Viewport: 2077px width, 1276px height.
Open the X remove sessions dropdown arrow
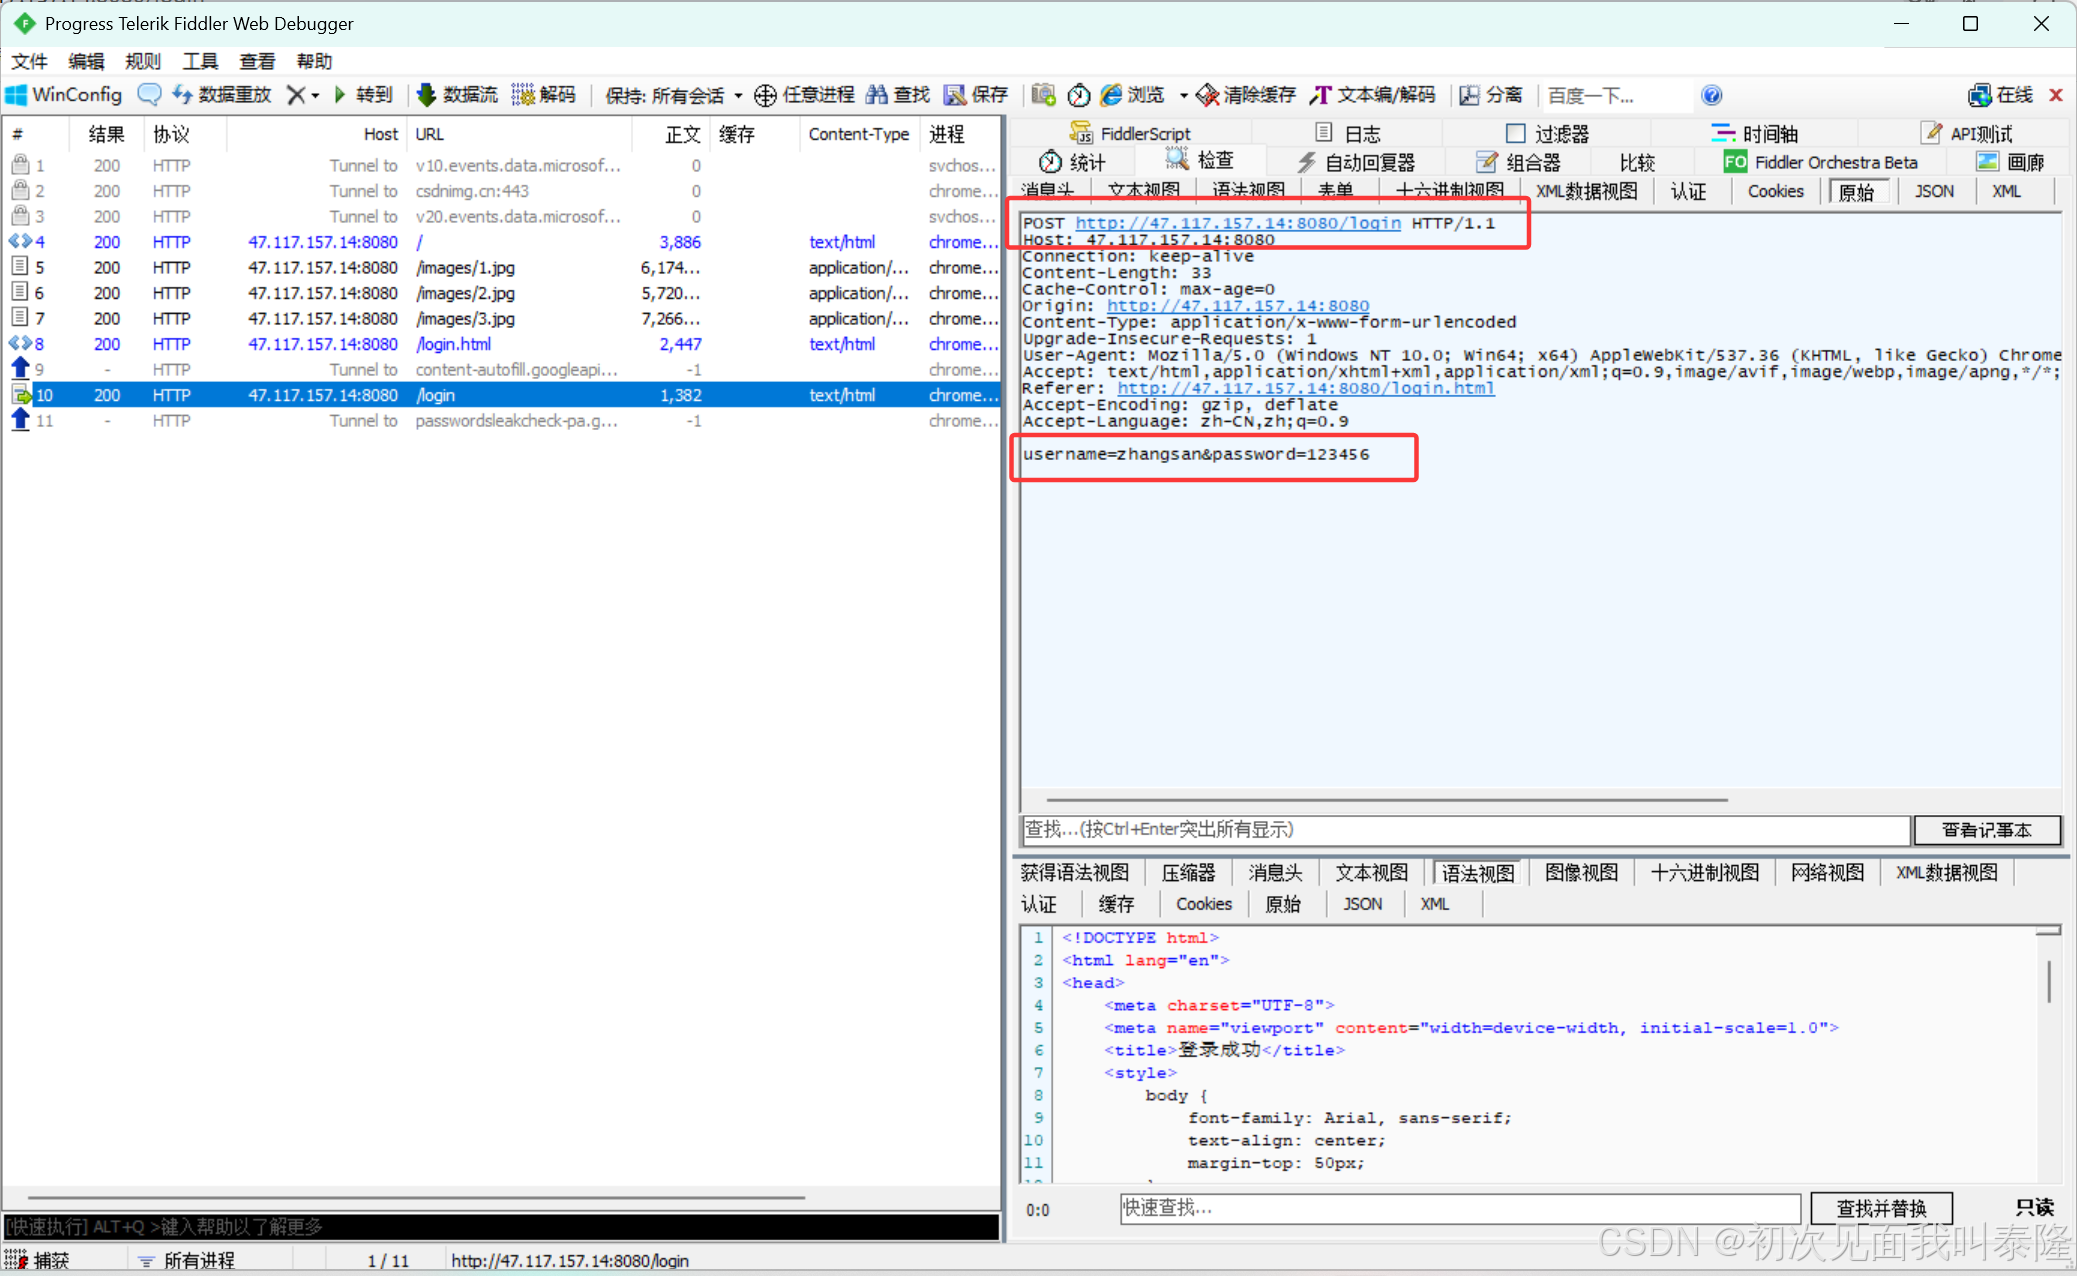(x=315, y=95)
